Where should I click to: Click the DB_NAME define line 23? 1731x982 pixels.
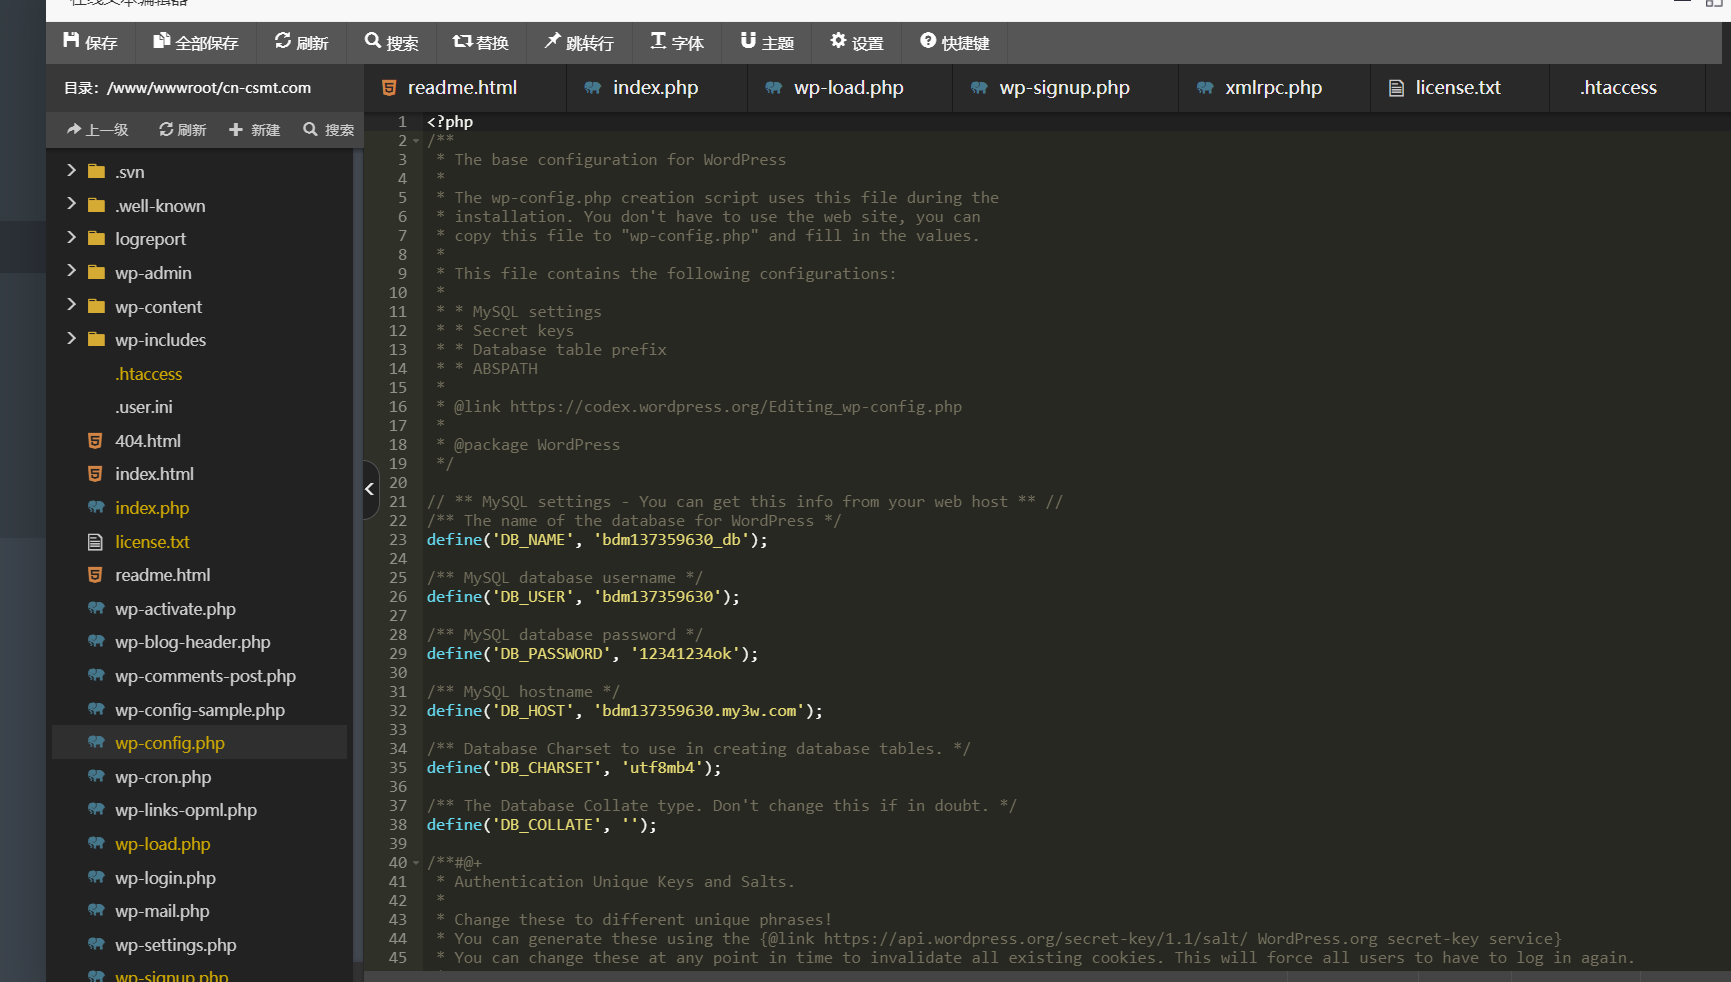[x=597, y=540]
